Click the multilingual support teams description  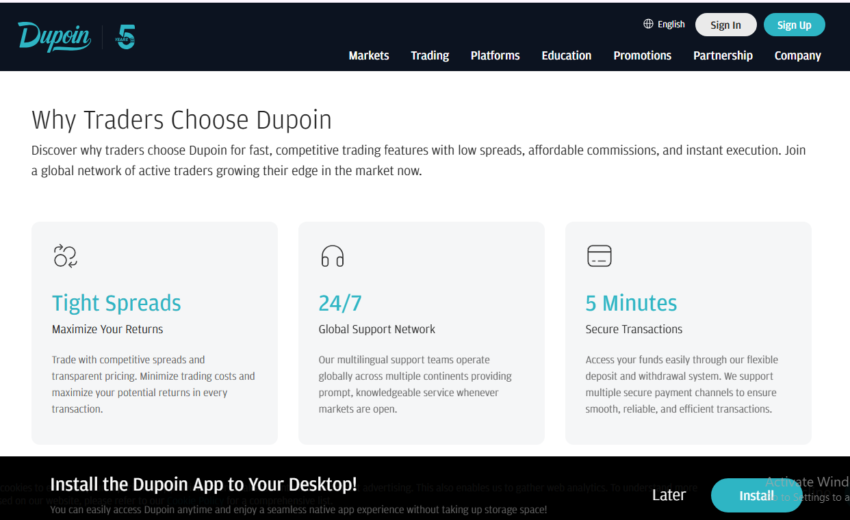point(415,384)
